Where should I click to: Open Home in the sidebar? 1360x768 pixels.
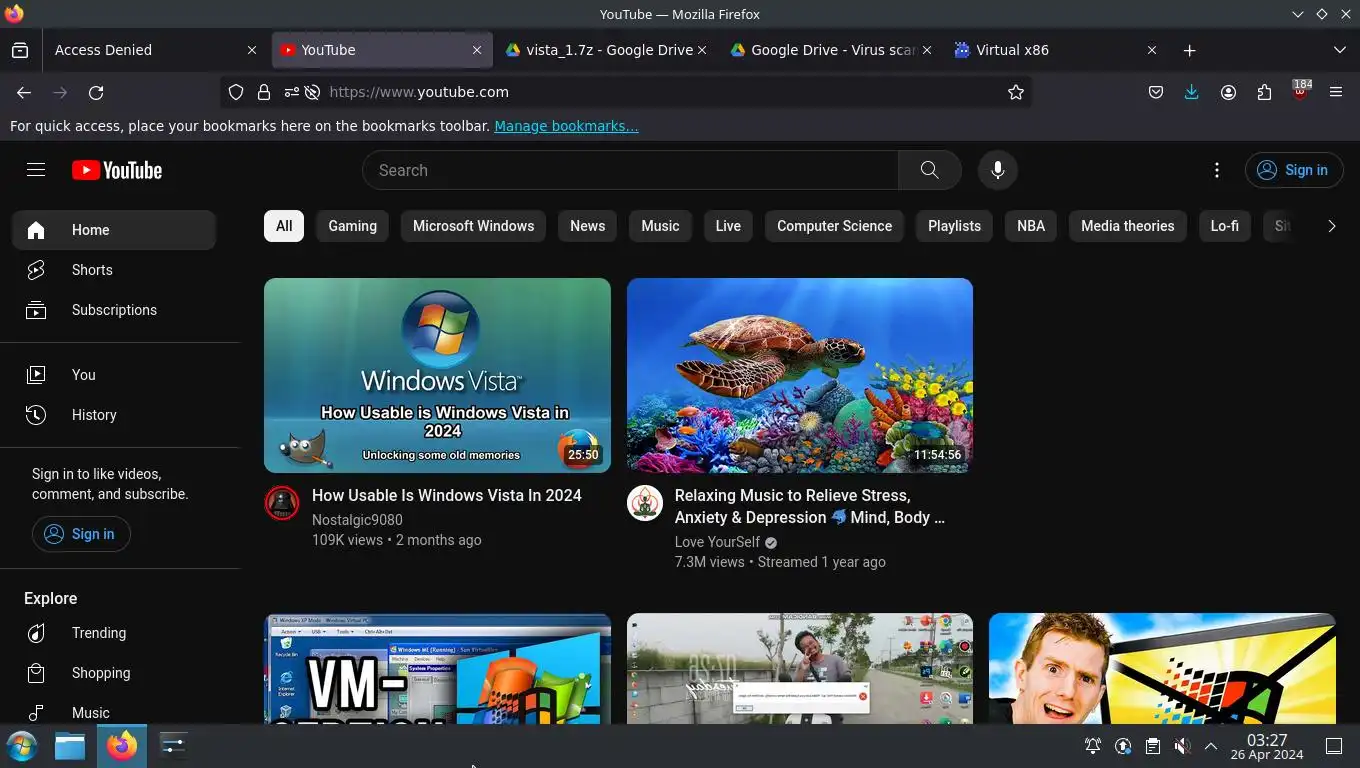coord(114,230)
